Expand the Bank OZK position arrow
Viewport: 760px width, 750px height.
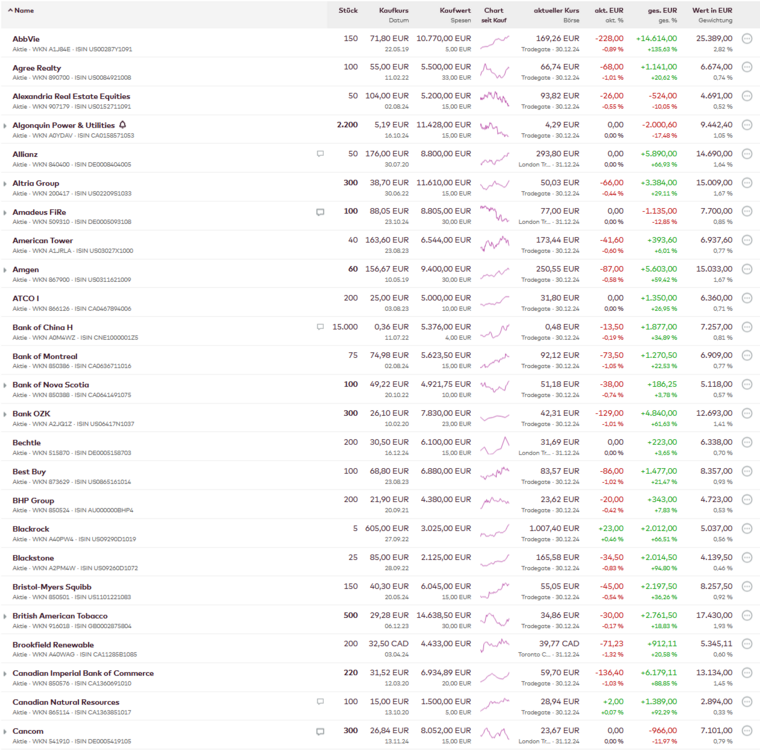point(5,414)
